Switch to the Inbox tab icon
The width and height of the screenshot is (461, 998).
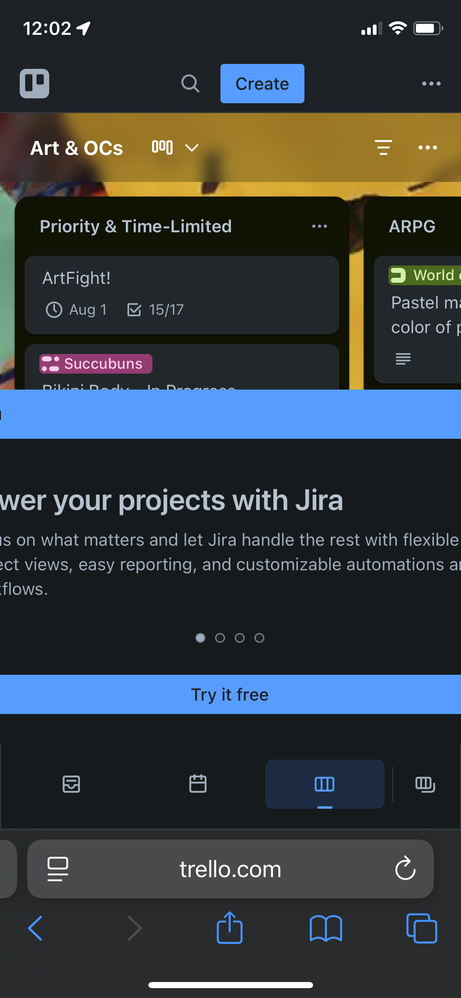tap(71, 784)
